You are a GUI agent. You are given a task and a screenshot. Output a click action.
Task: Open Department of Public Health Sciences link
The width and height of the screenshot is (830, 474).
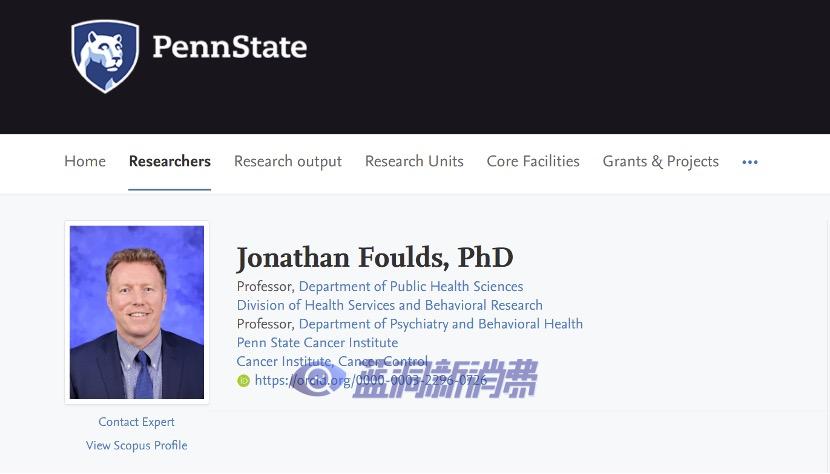[411, 287]
